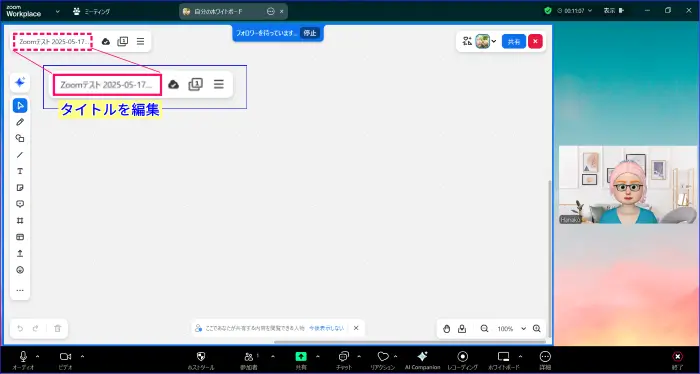Open the whiteboard pages panel

pos(122,42)
